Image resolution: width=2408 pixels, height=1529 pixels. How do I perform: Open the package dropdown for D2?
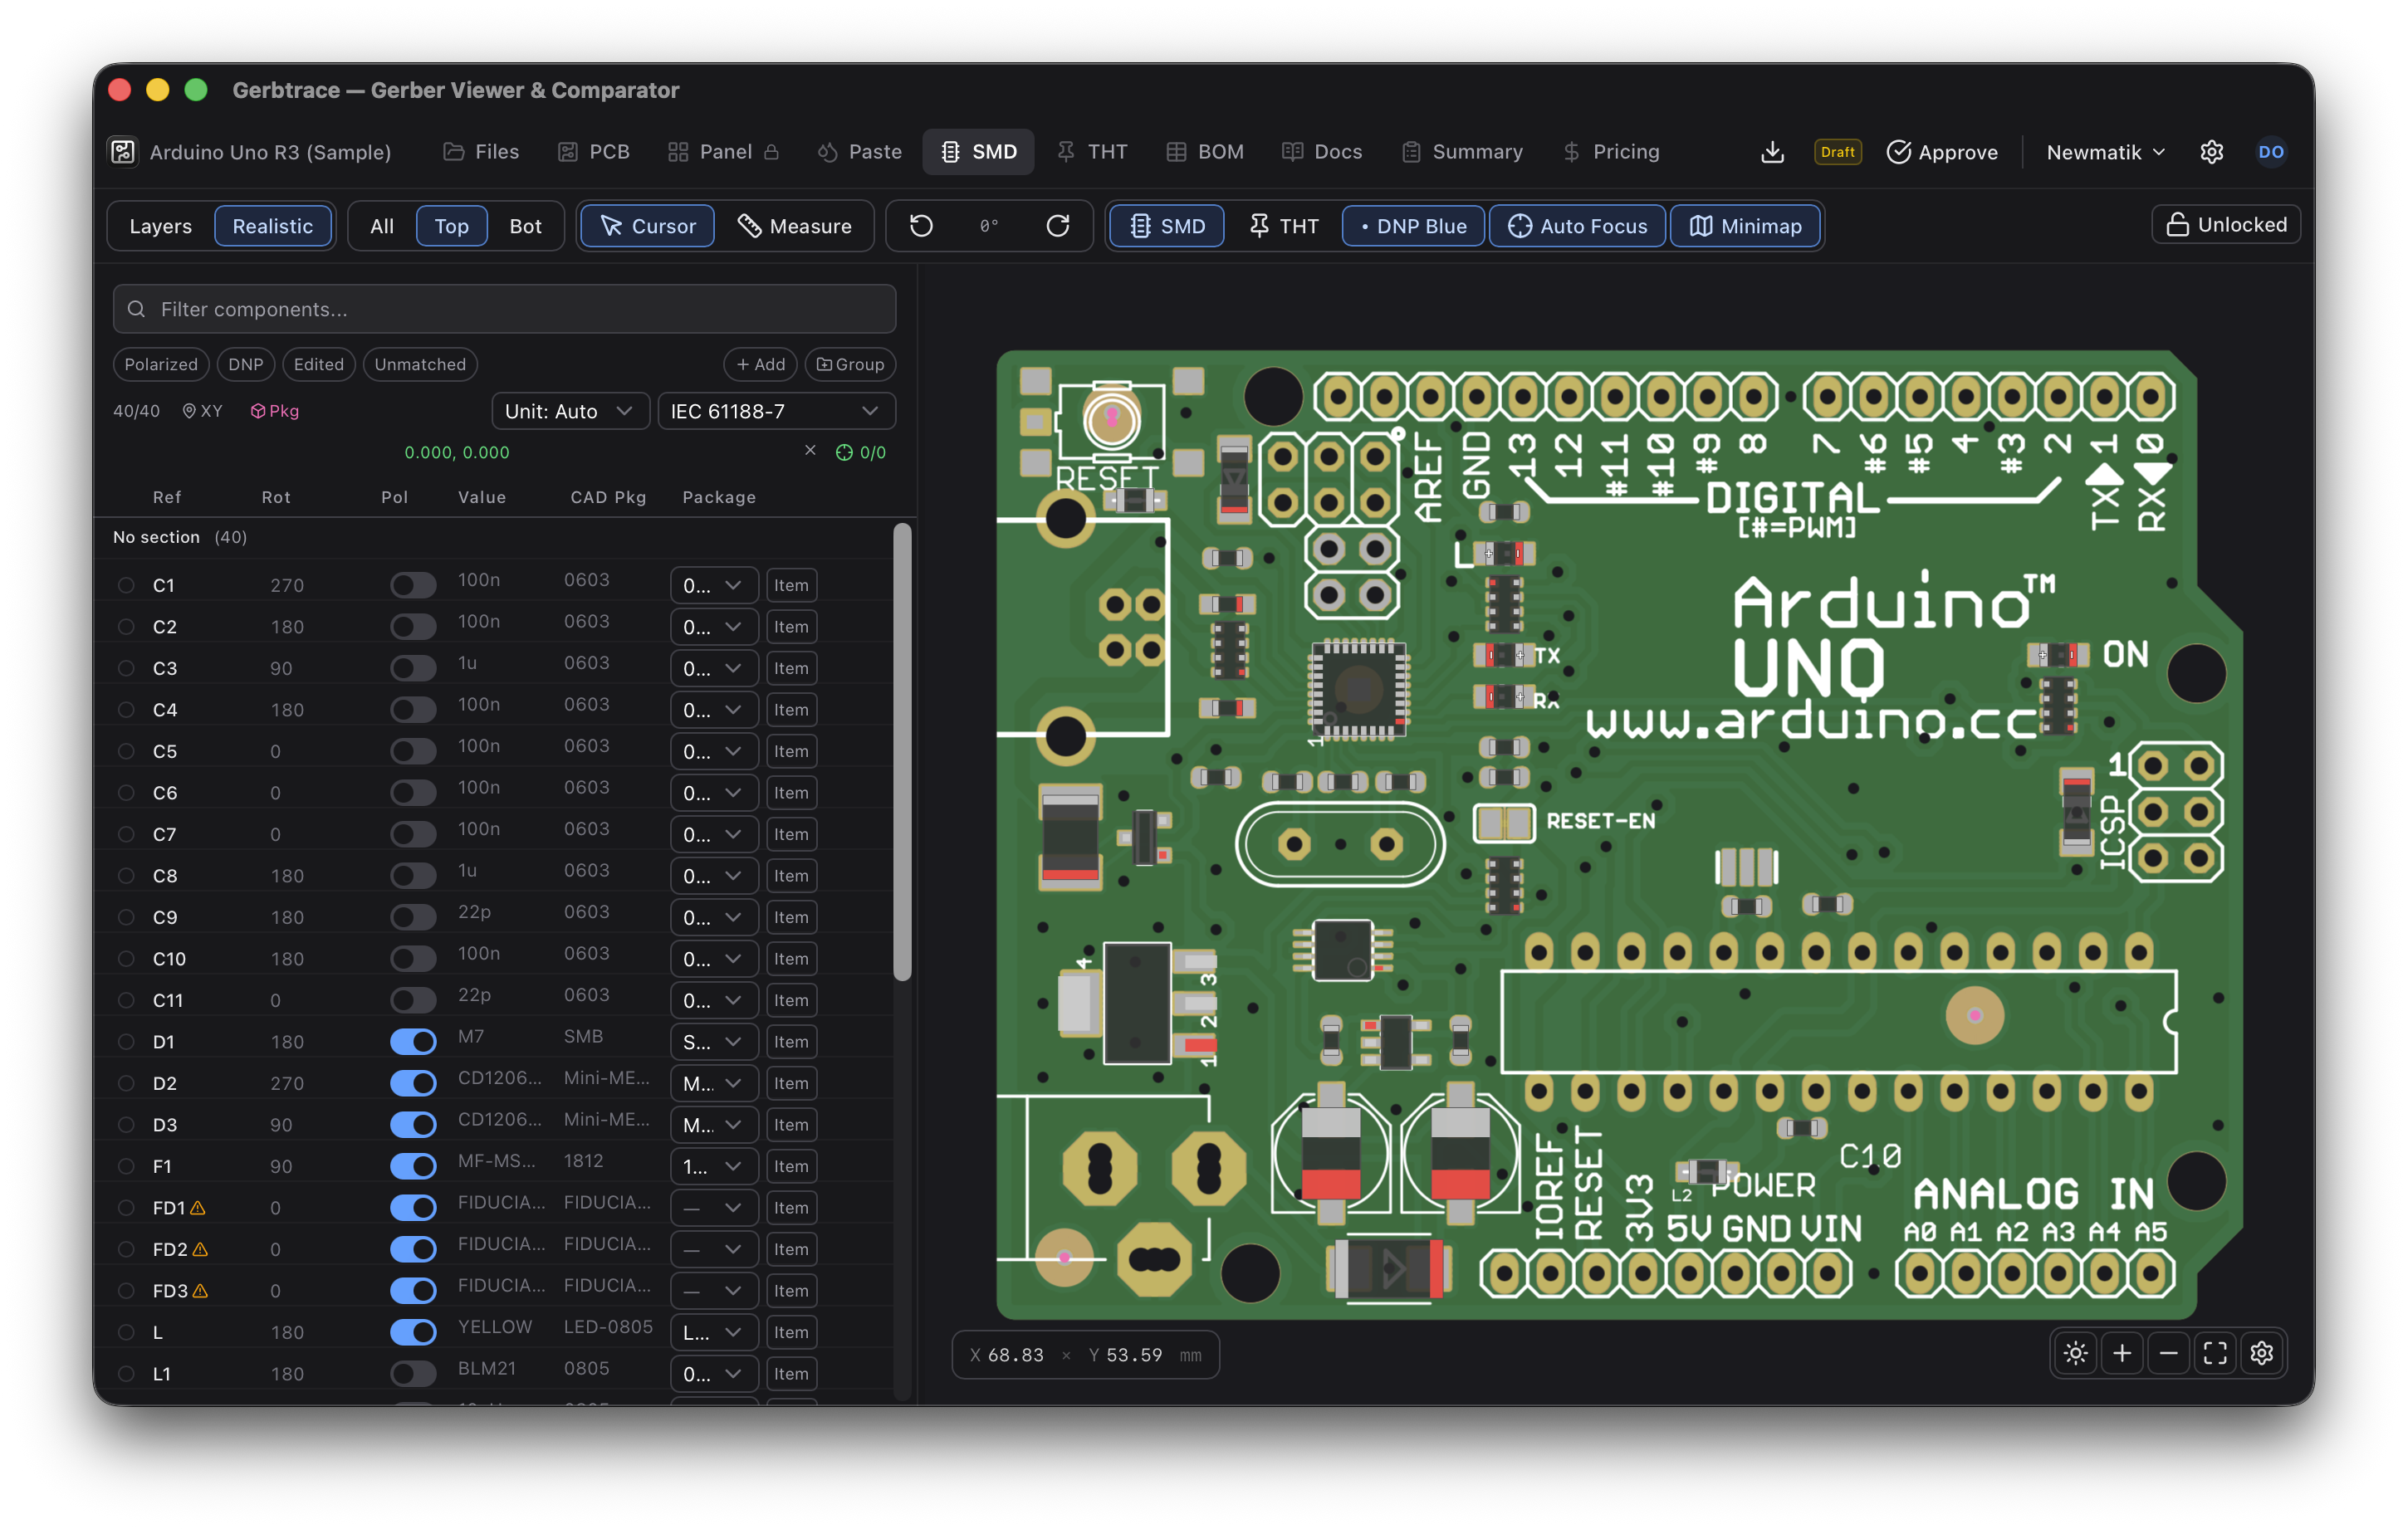point(713,1083)
